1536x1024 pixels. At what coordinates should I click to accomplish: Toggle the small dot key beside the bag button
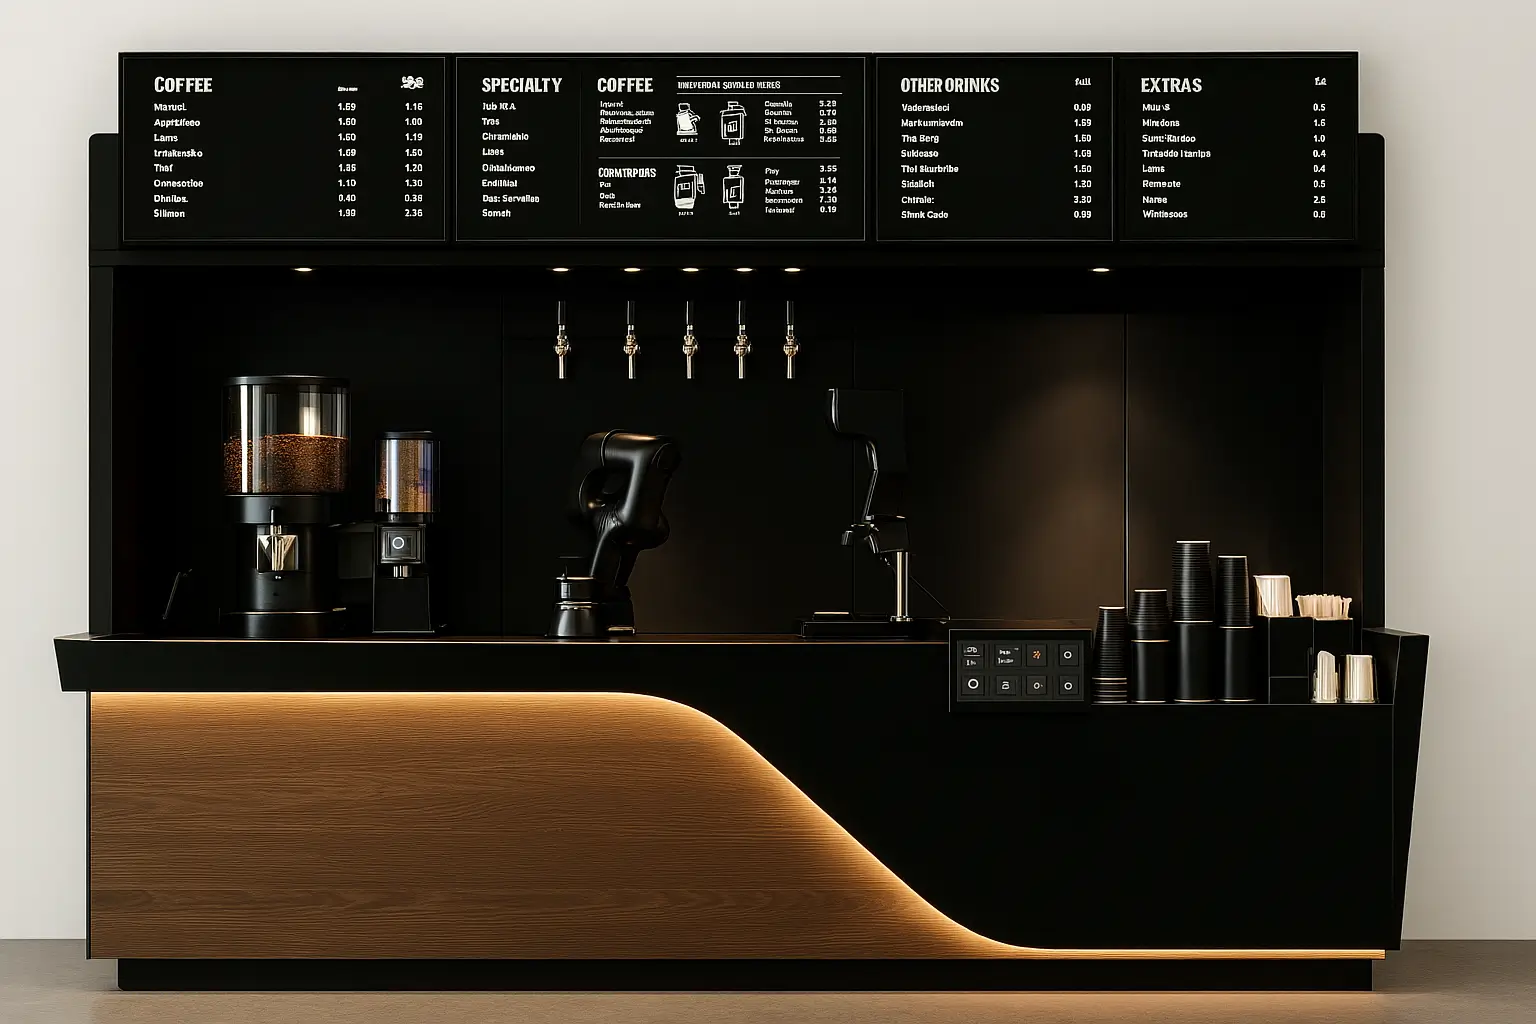coord(1037,685)
